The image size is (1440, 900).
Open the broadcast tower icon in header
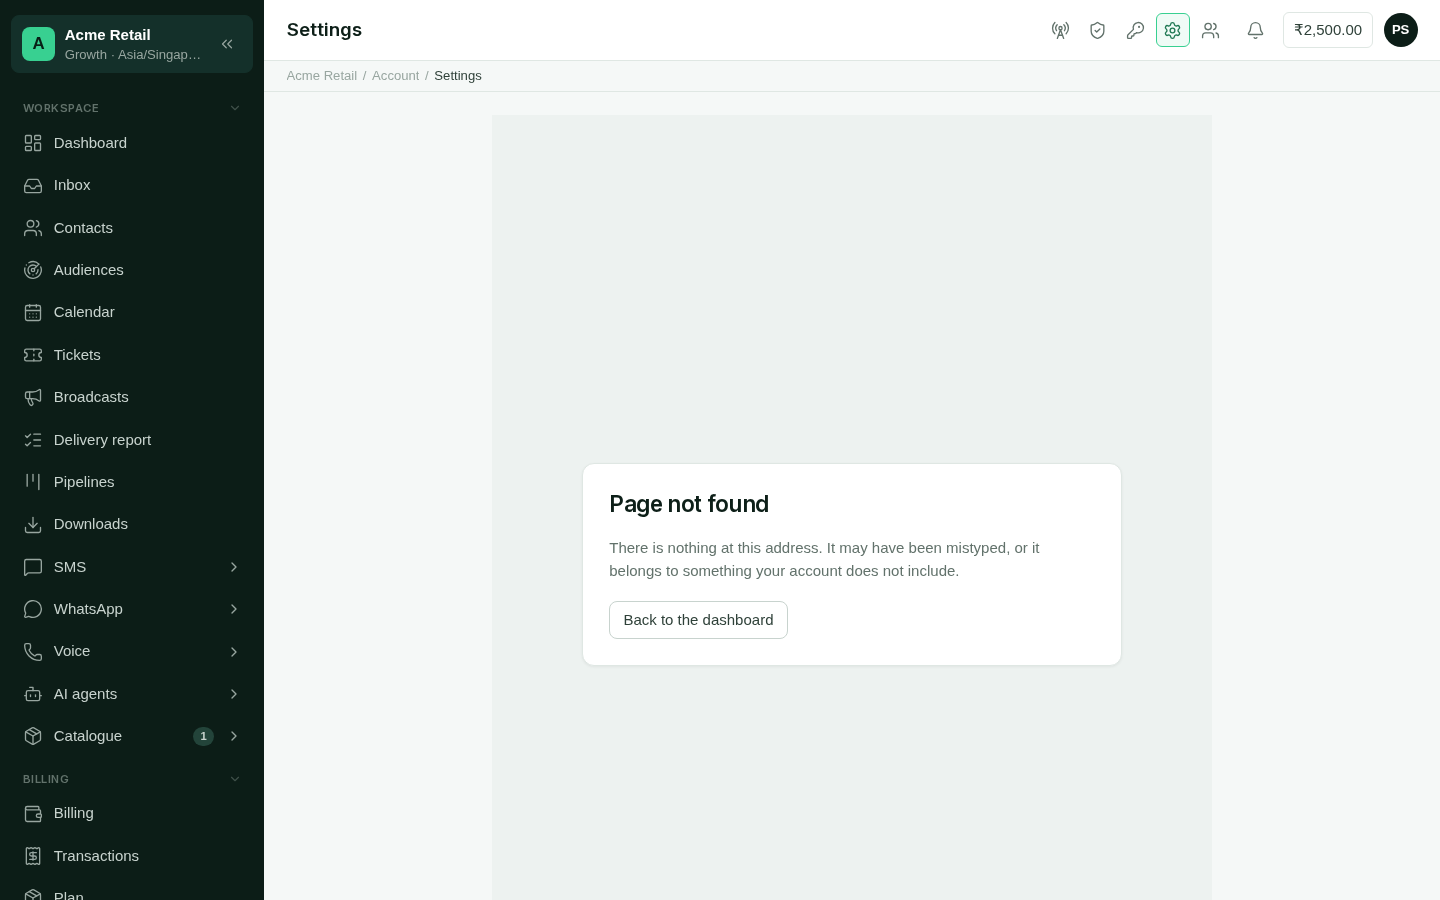1060,30
